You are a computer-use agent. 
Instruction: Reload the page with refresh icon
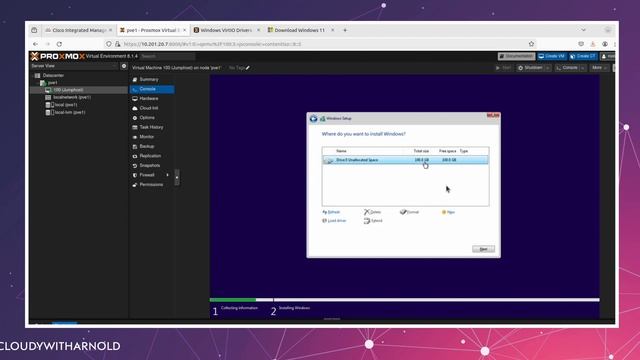60,44
